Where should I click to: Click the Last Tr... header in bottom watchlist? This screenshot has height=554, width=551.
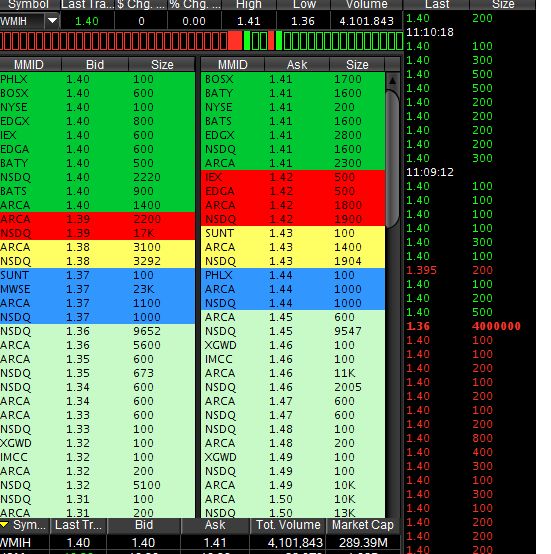(78, 525)
